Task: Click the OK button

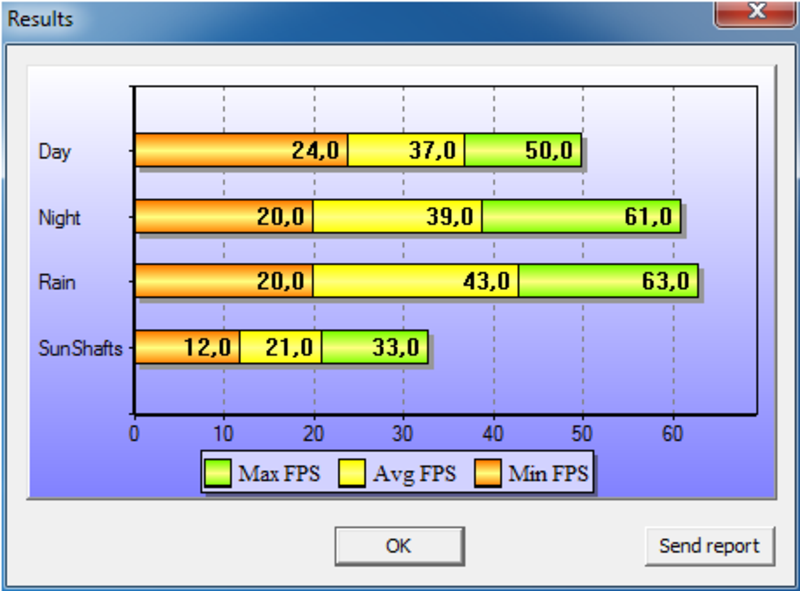Action: coord(399,546)
